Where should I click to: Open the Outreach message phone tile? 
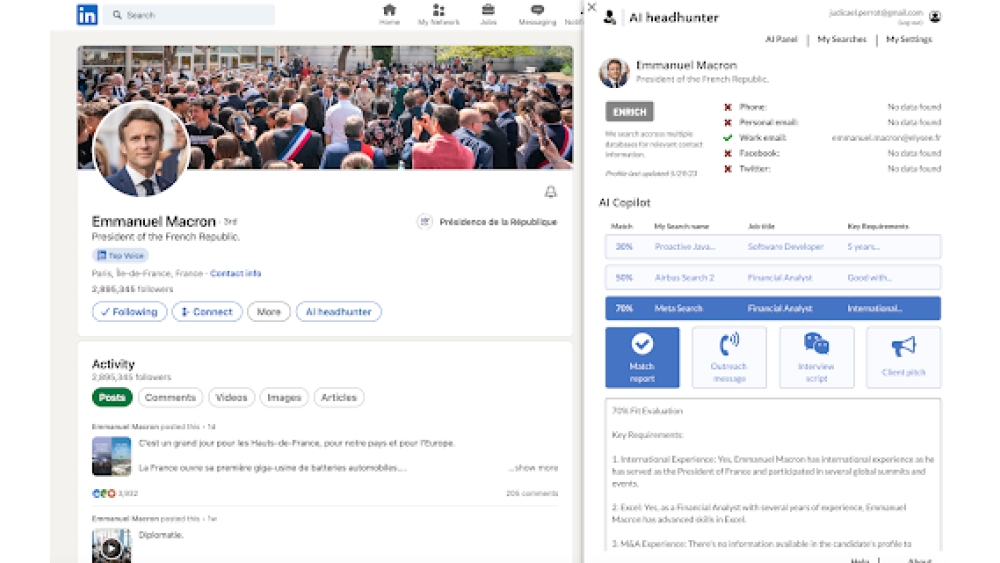(729, 357)
